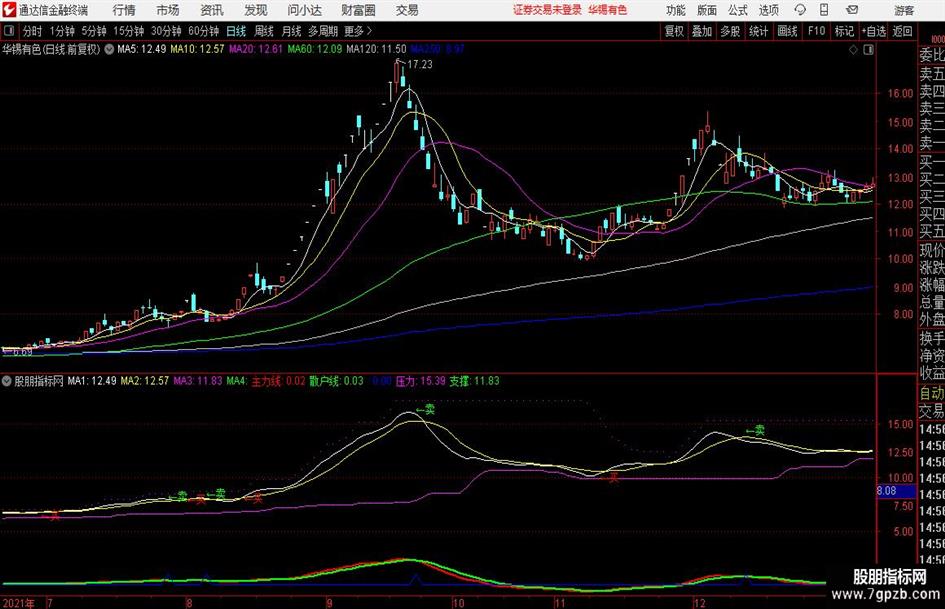945x609 pixels.
Task: Switch to the 周线 weekly period
Action: pos(264,31)
